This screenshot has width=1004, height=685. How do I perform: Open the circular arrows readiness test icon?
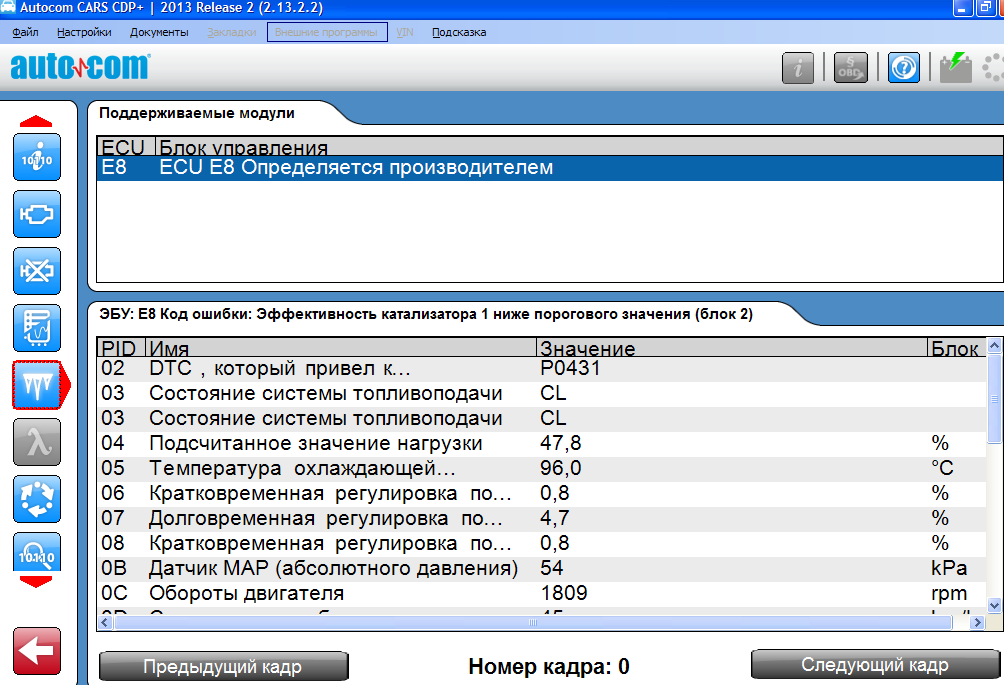coord(37,499)
